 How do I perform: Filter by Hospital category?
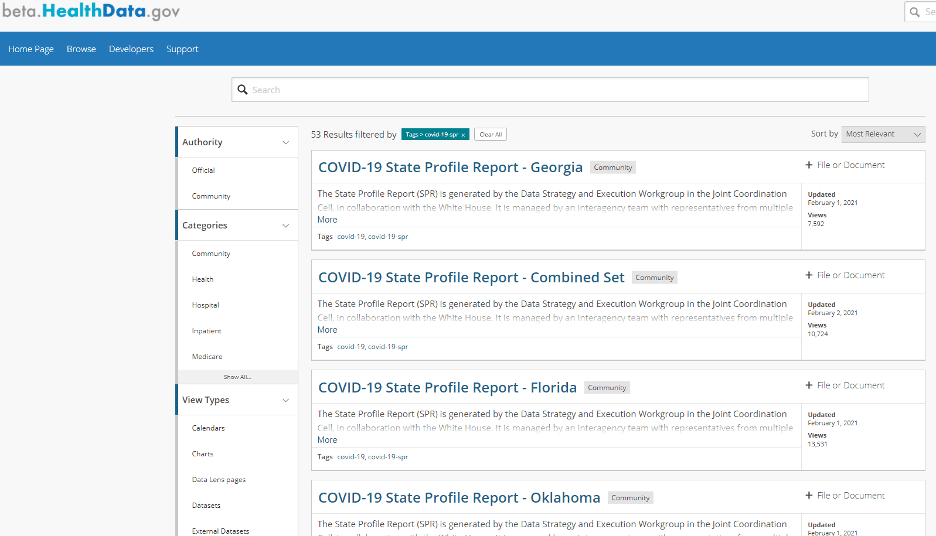click(205, 305)
